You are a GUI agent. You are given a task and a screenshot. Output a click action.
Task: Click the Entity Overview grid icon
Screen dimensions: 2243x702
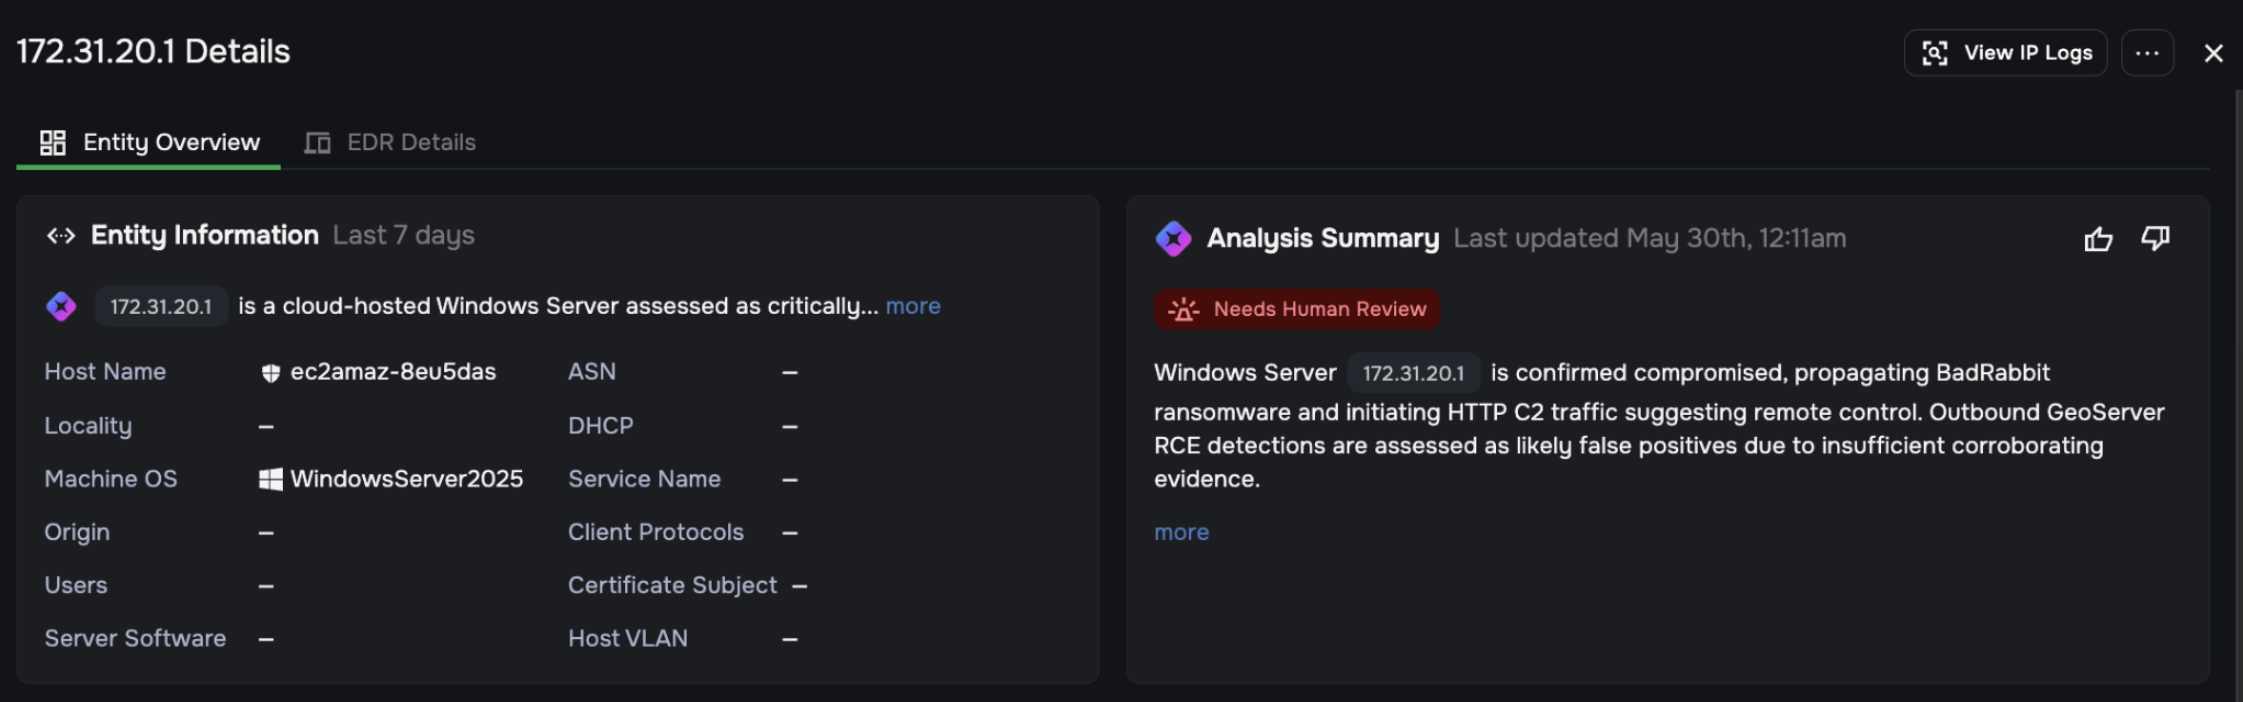click(x=53, y=142)
